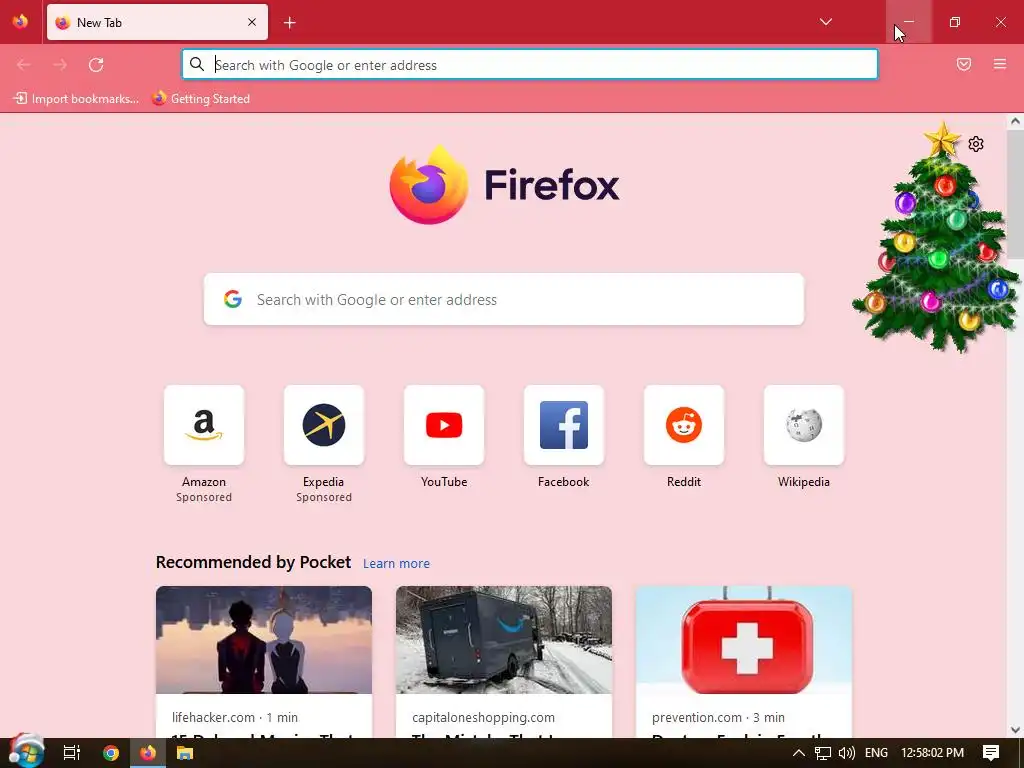Expand the list all tabs chevron
Viewport: 1024px width, 768px height.
pyautogui.click(x=825, y=22)
